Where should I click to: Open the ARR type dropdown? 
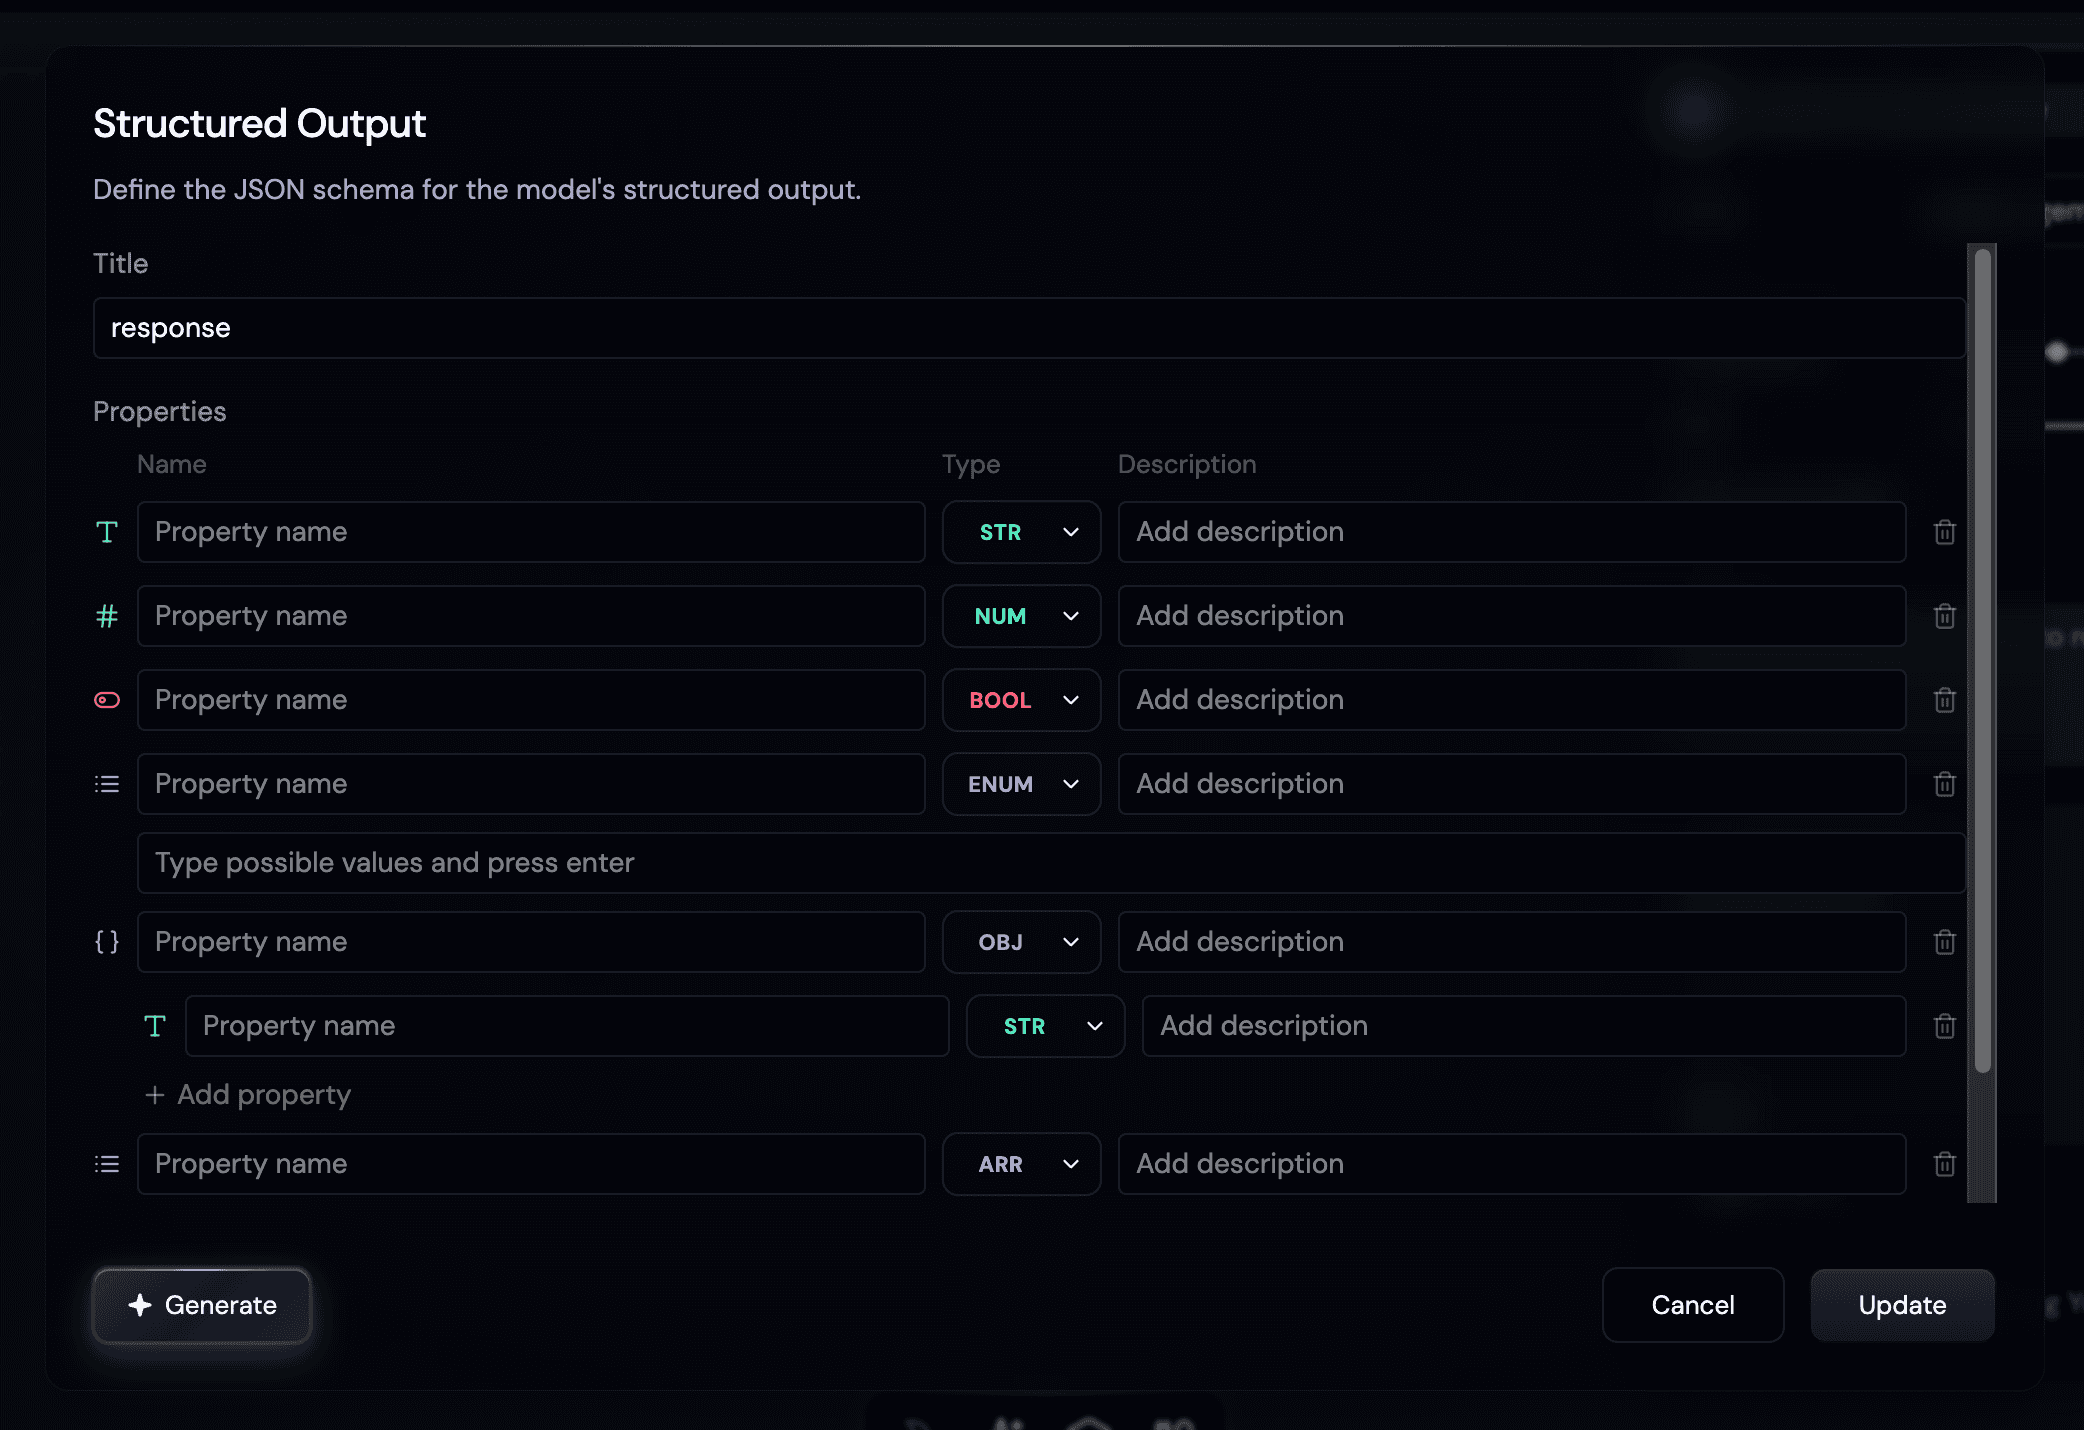coord(1021,1164)
